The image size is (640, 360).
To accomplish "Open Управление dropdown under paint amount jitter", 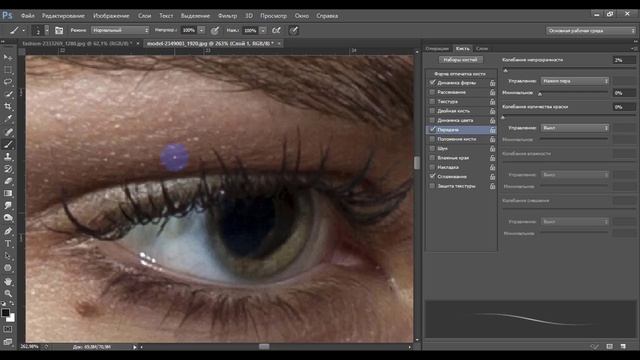I will [575, 128].
